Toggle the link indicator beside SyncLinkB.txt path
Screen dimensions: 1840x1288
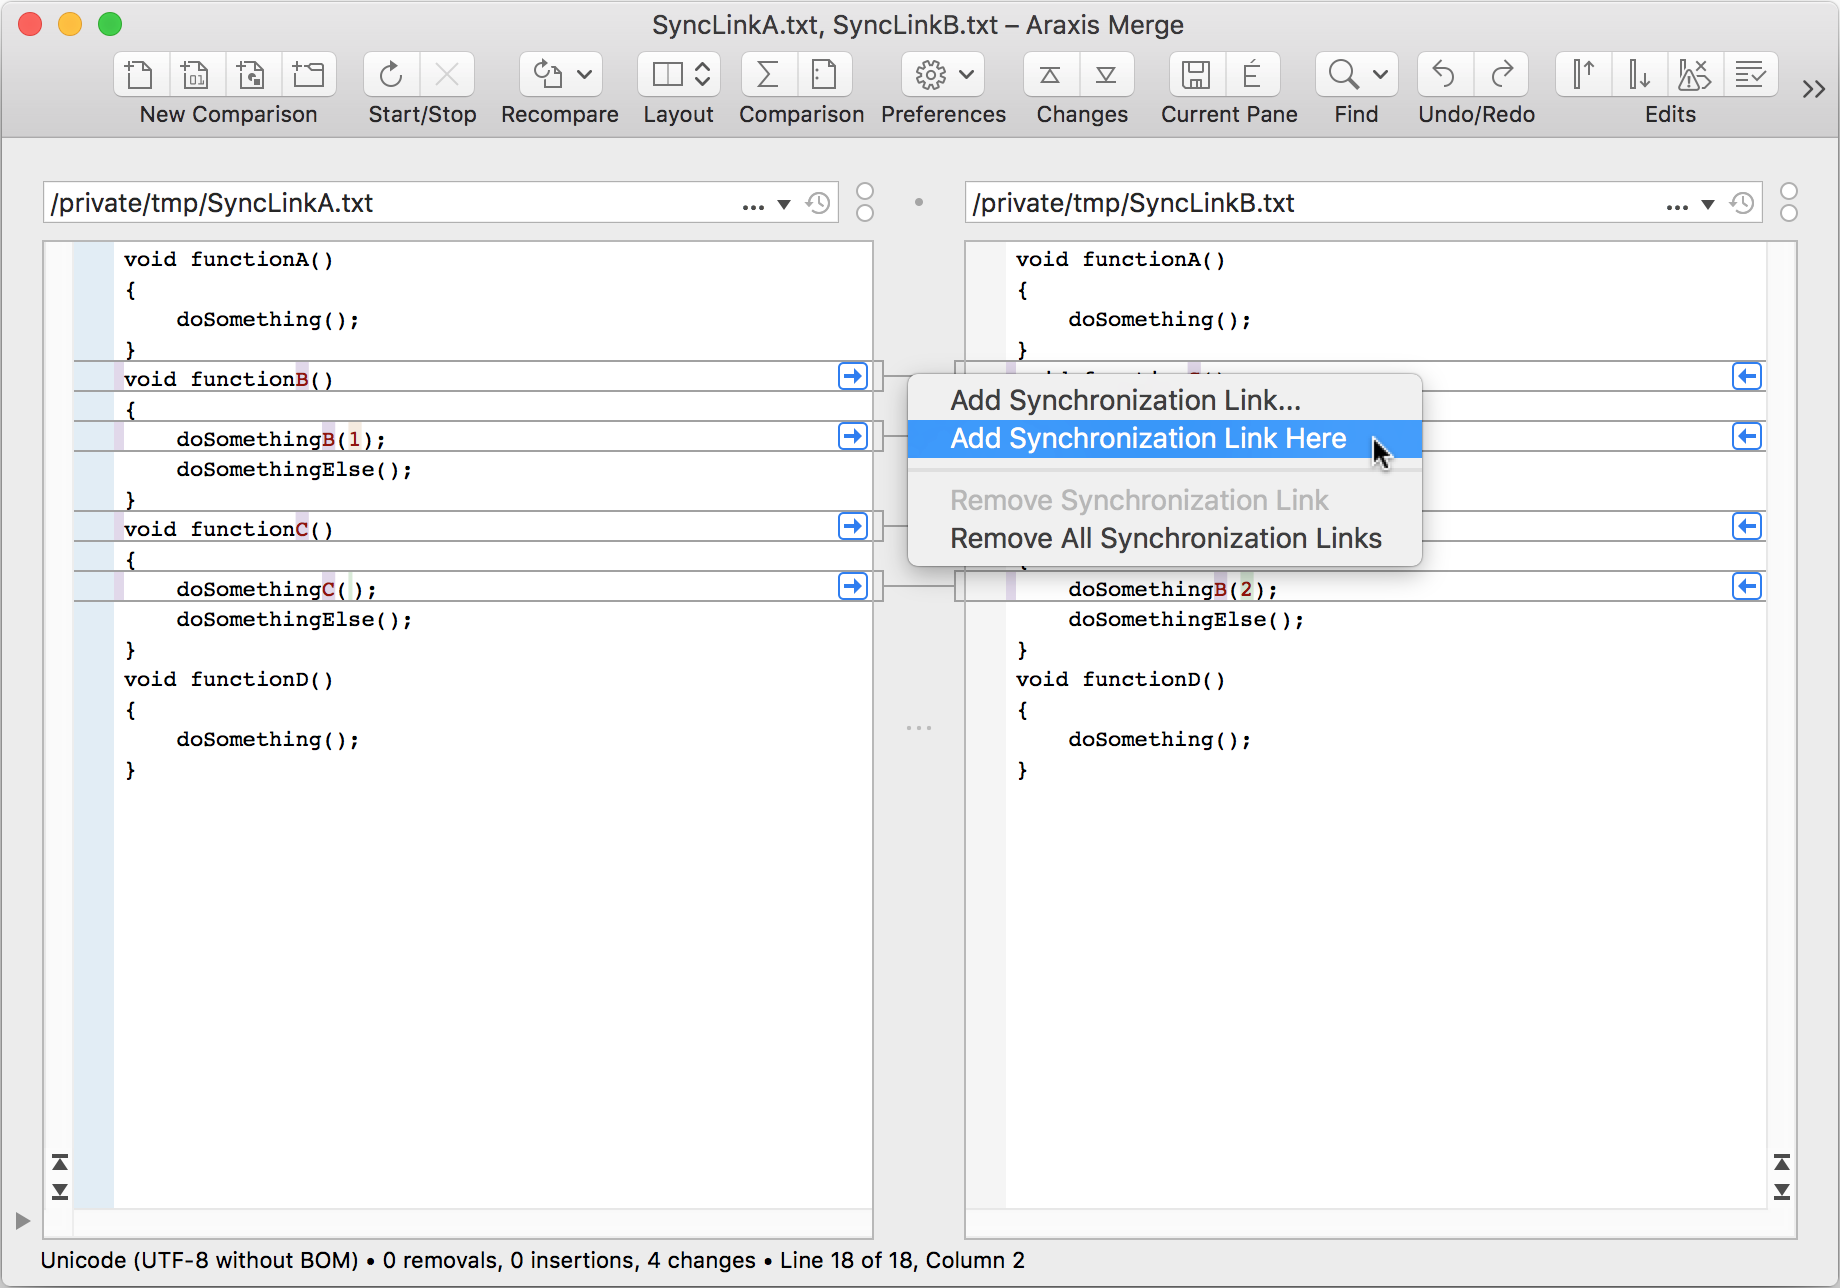pyautogui.click(x=1790, y=202)
